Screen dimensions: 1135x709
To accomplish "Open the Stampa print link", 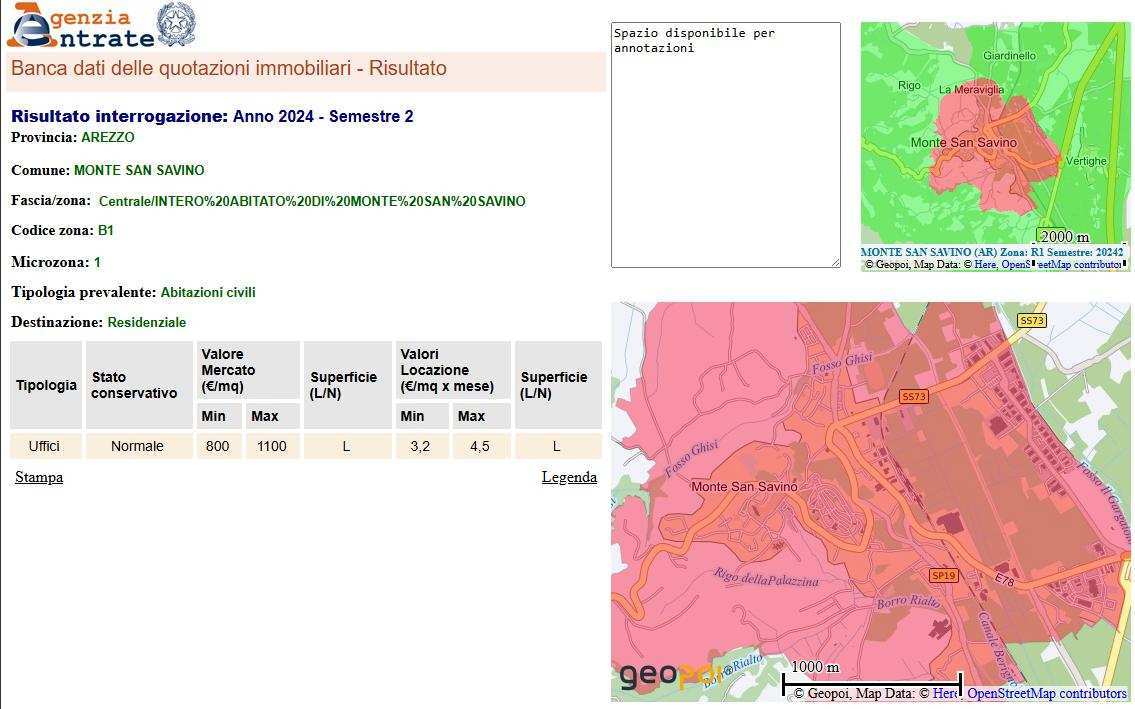I will (39, 477).
